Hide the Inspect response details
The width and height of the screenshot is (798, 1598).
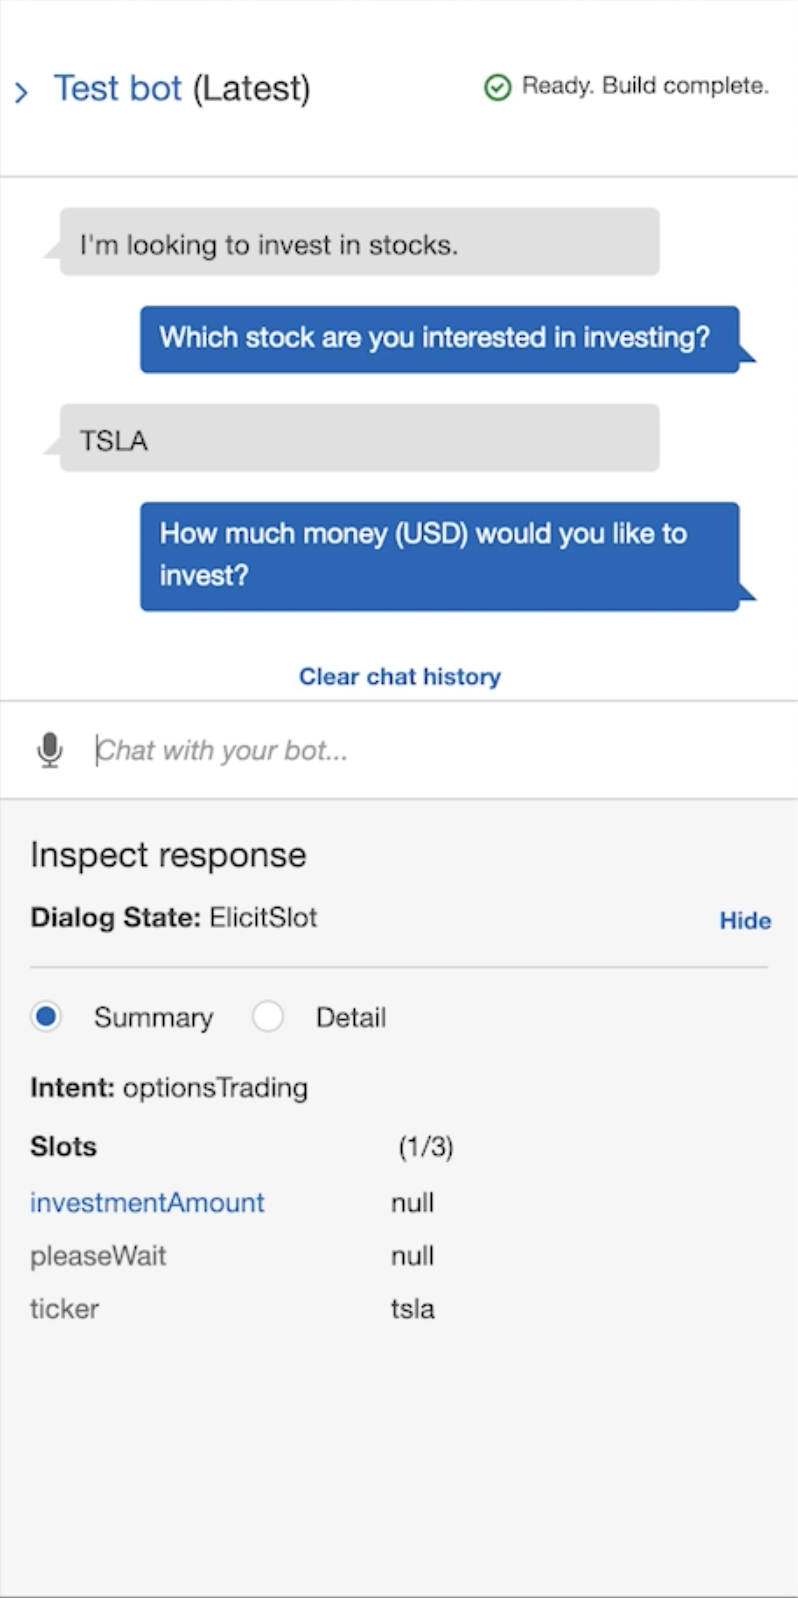tap(745, 920)
